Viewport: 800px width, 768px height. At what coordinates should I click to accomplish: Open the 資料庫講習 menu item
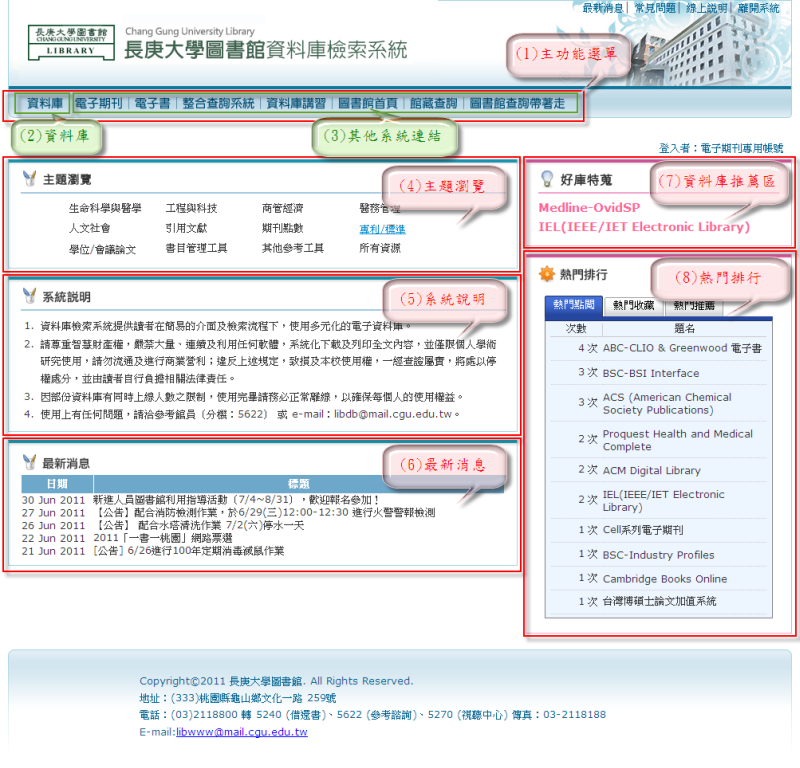296,104
